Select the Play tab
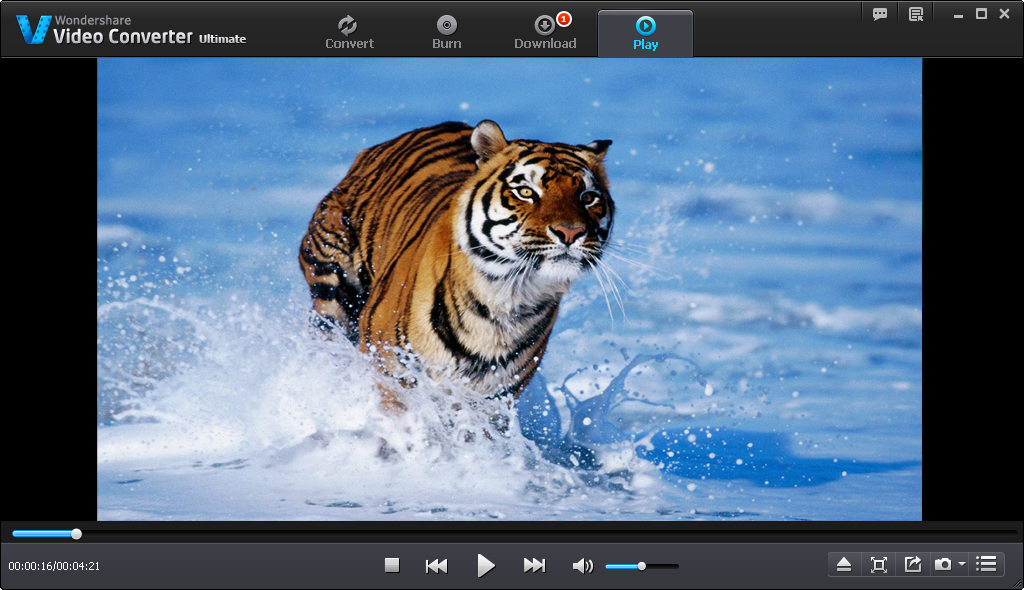Viewport: 1024px width, 590px height. [645, 32]
